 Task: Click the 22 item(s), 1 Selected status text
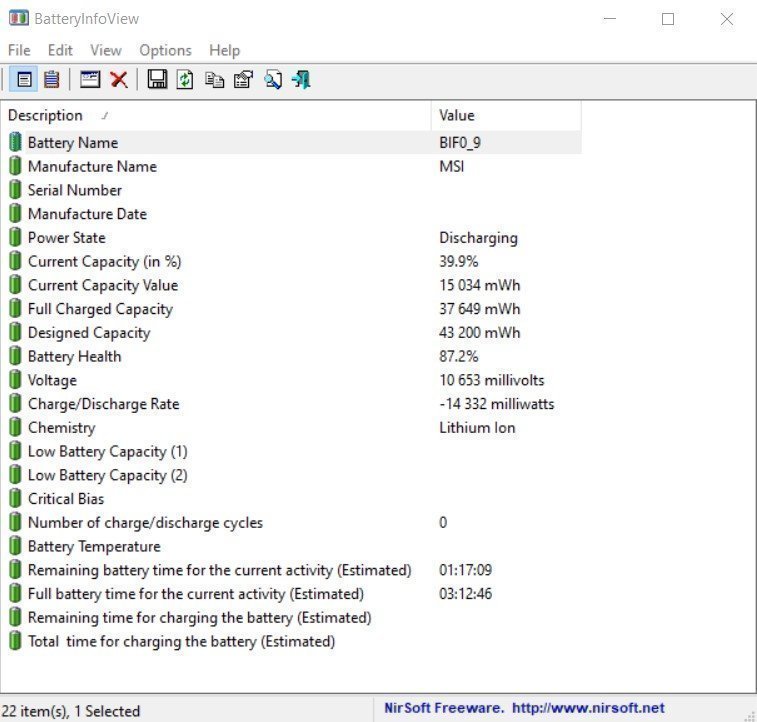point(70,711)
